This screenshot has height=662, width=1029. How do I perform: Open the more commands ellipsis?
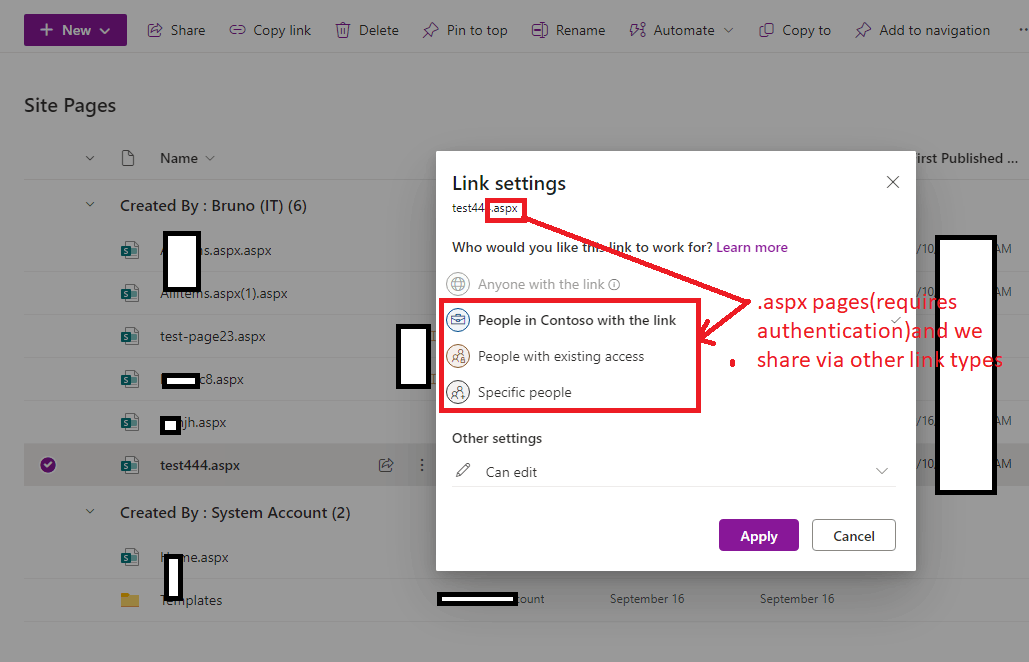click(x=1023, y=30)
